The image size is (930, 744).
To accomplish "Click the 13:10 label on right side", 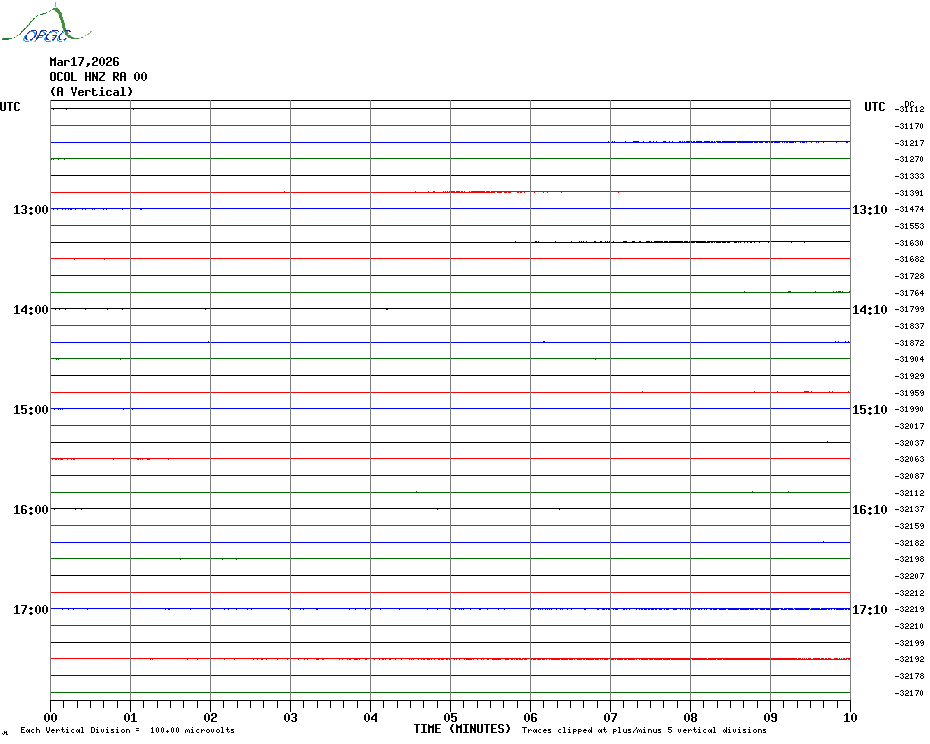I will (x=869, y=210).
